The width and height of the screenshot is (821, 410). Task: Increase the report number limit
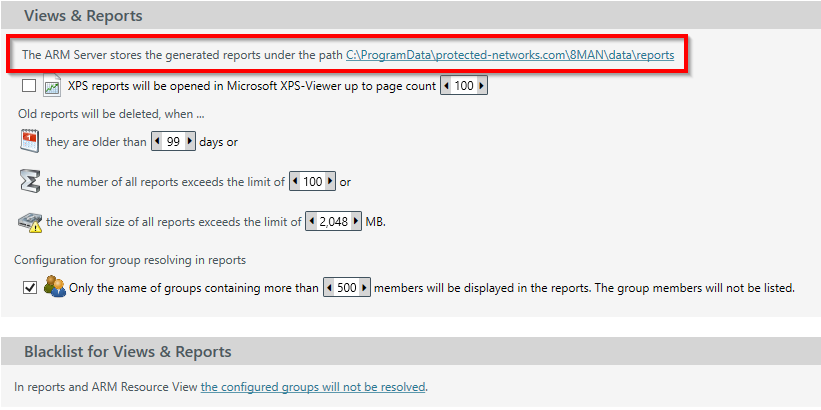331,182
